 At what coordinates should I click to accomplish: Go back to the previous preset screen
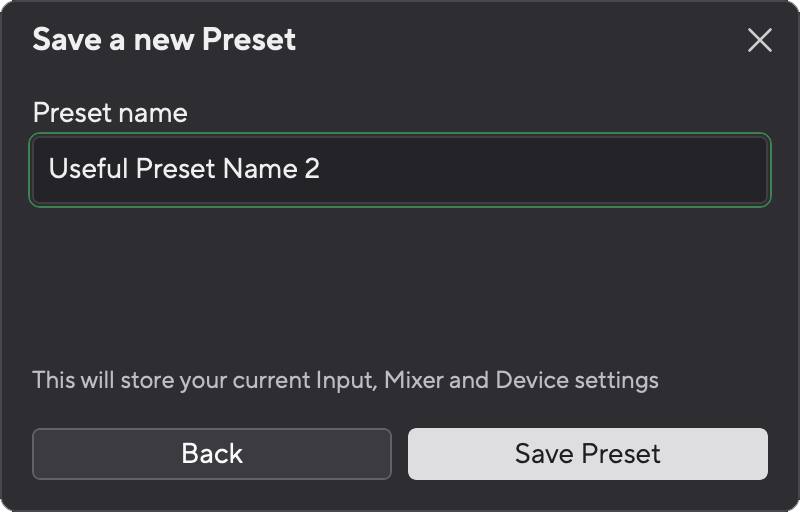coord(211,454)
